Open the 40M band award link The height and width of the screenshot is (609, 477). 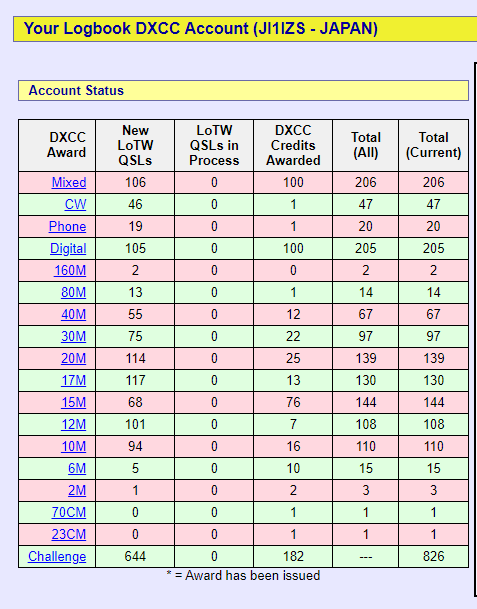[x=73, y=314]
